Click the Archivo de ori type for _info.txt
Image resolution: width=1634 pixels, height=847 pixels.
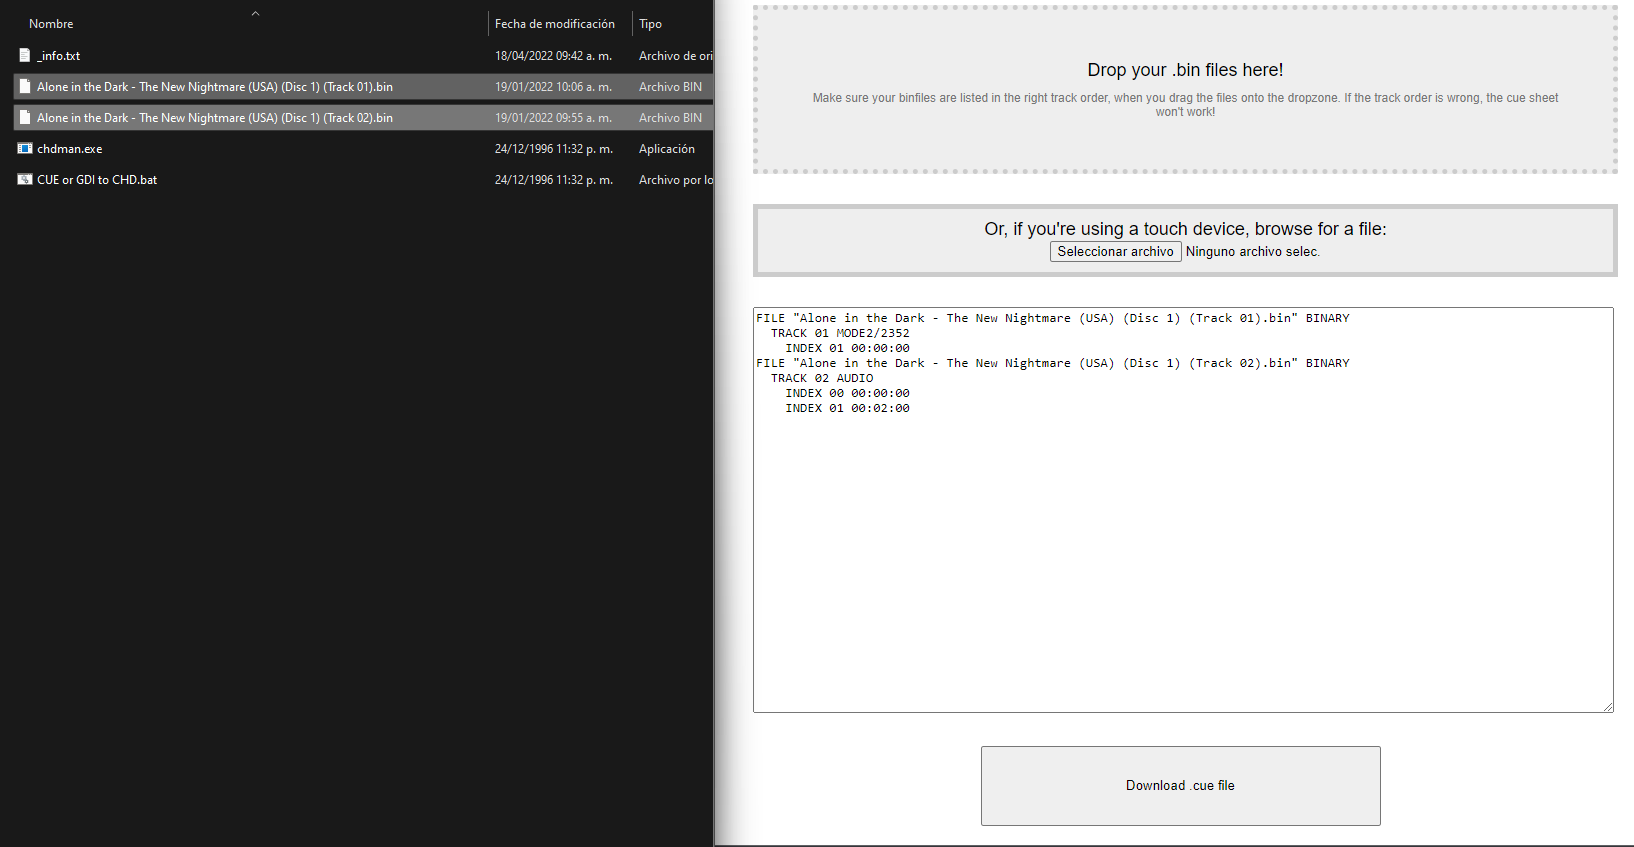(x=676, y=56)
